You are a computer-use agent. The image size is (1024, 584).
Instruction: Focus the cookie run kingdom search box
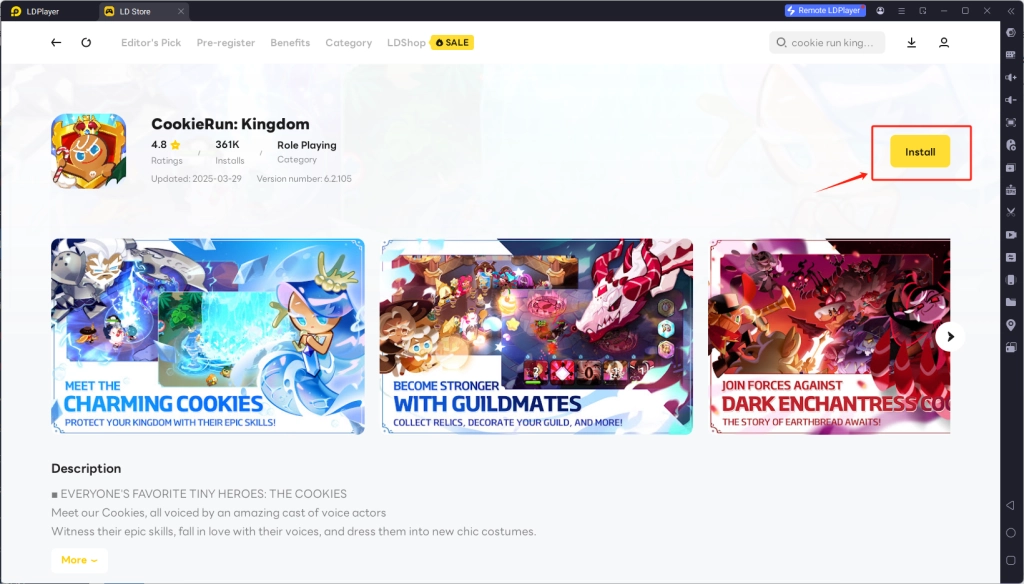tap(827, 42)
